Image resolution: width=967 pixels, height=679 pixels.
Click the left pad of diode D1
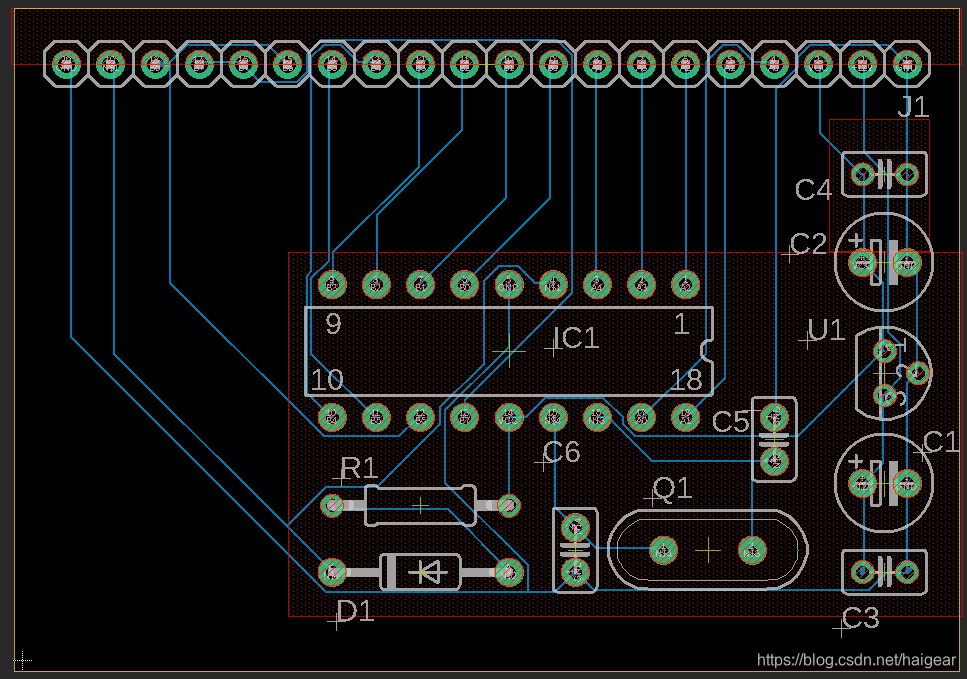point(332,572)
